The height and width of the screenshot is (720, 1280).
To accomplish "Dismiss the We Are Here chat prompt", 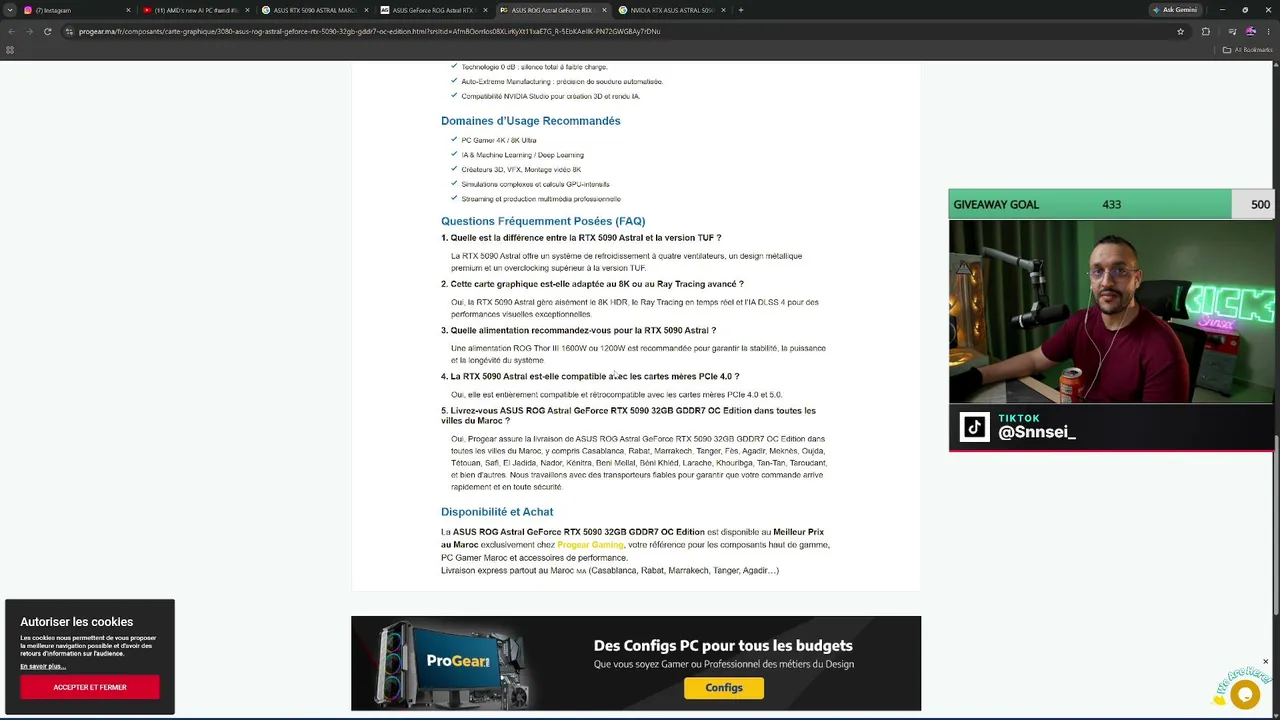I will pos(1265,662).
